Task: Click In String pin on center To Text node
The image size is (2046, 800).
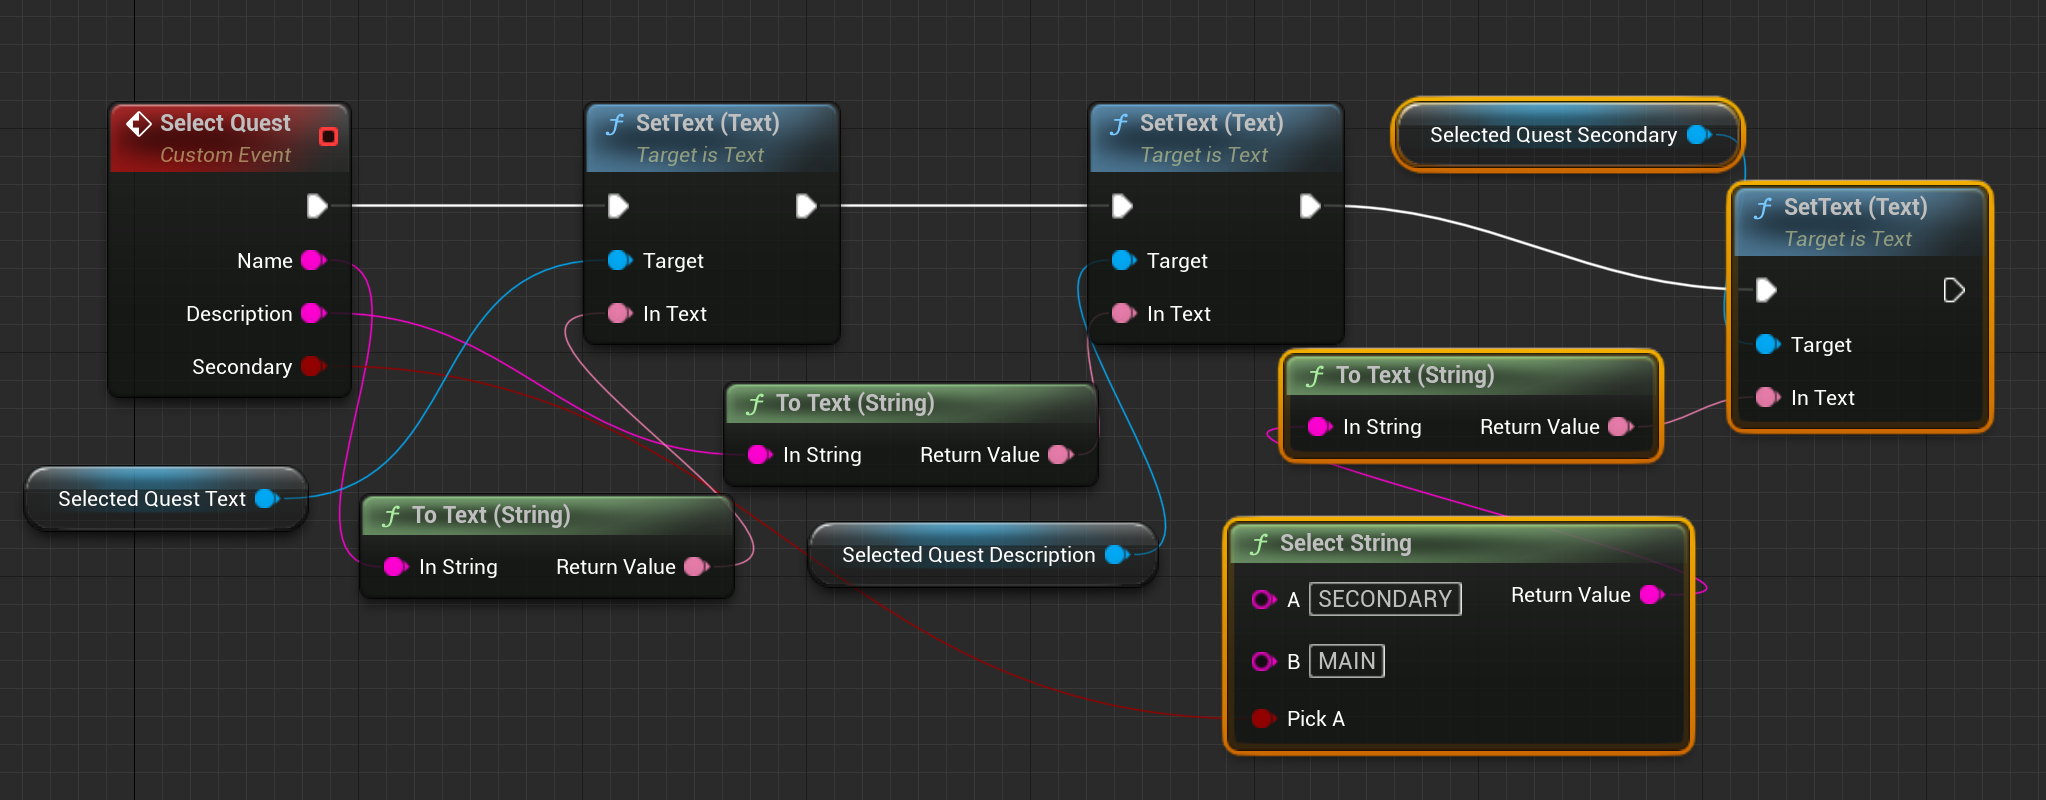Action: click(x=760, y=454)
